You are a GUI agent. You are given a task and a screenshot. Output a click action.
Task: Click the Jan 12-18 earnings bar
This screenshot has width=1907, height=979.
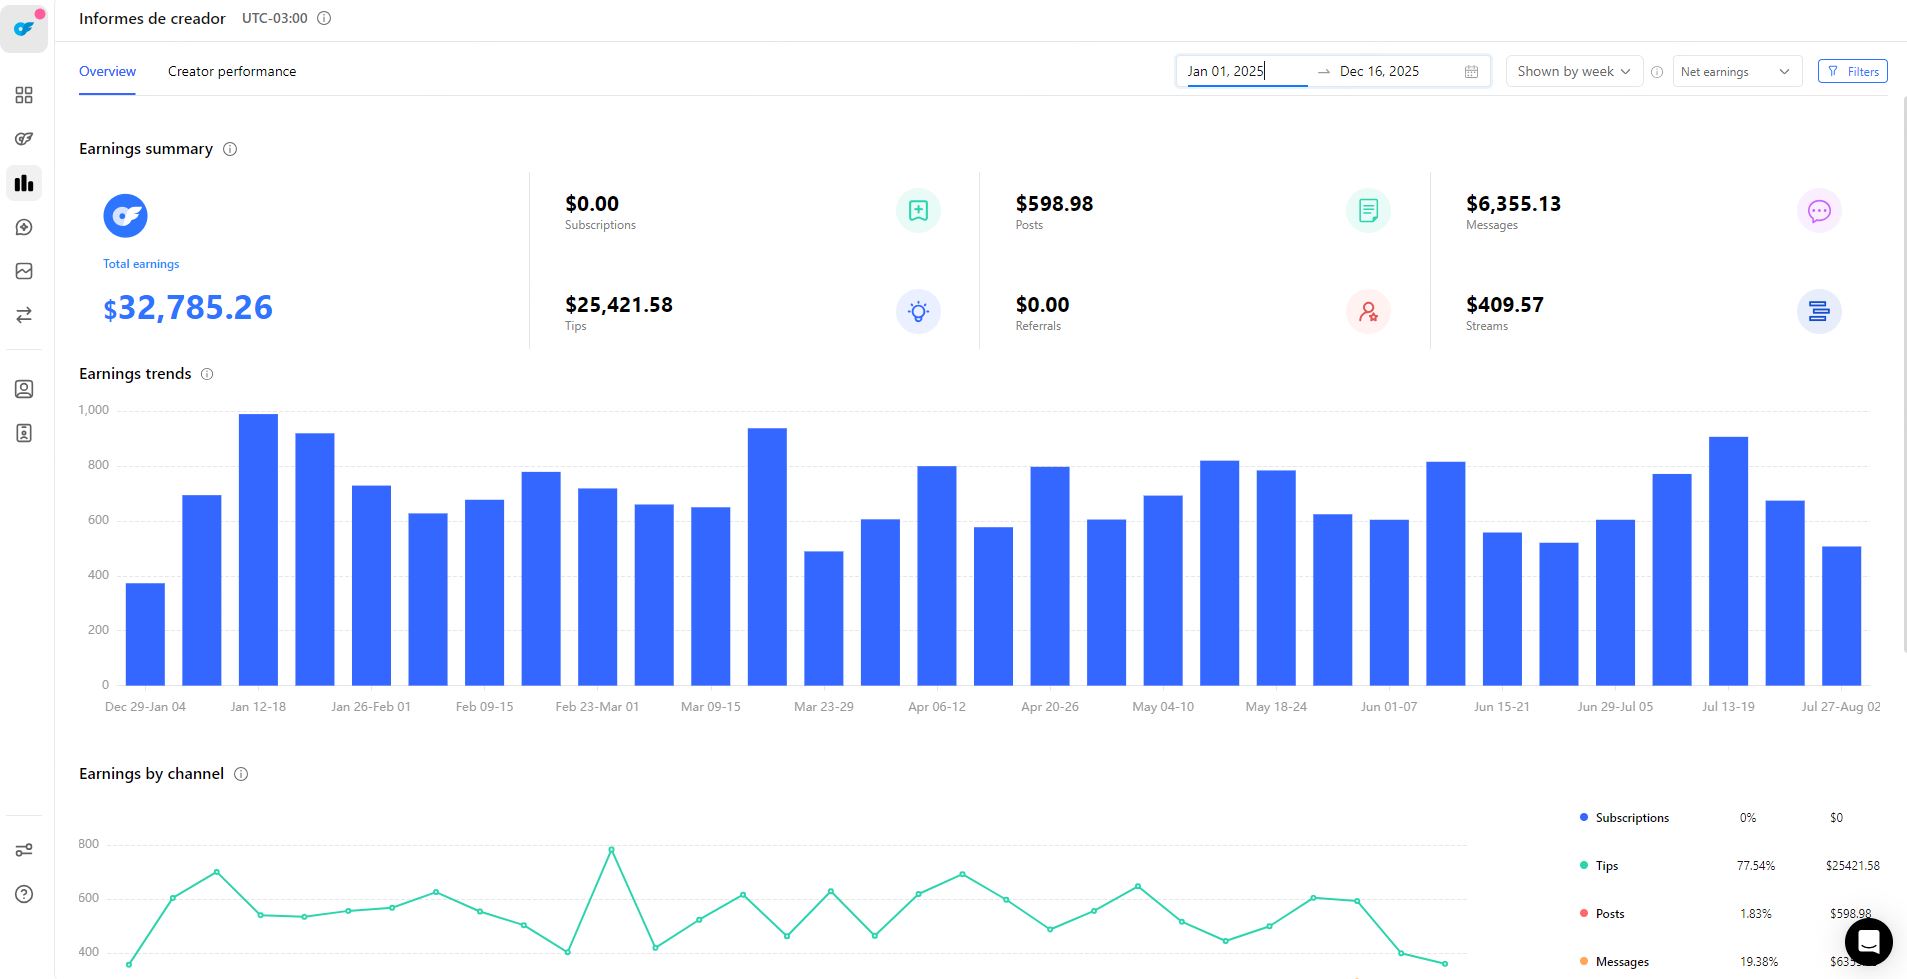(258, 550)
